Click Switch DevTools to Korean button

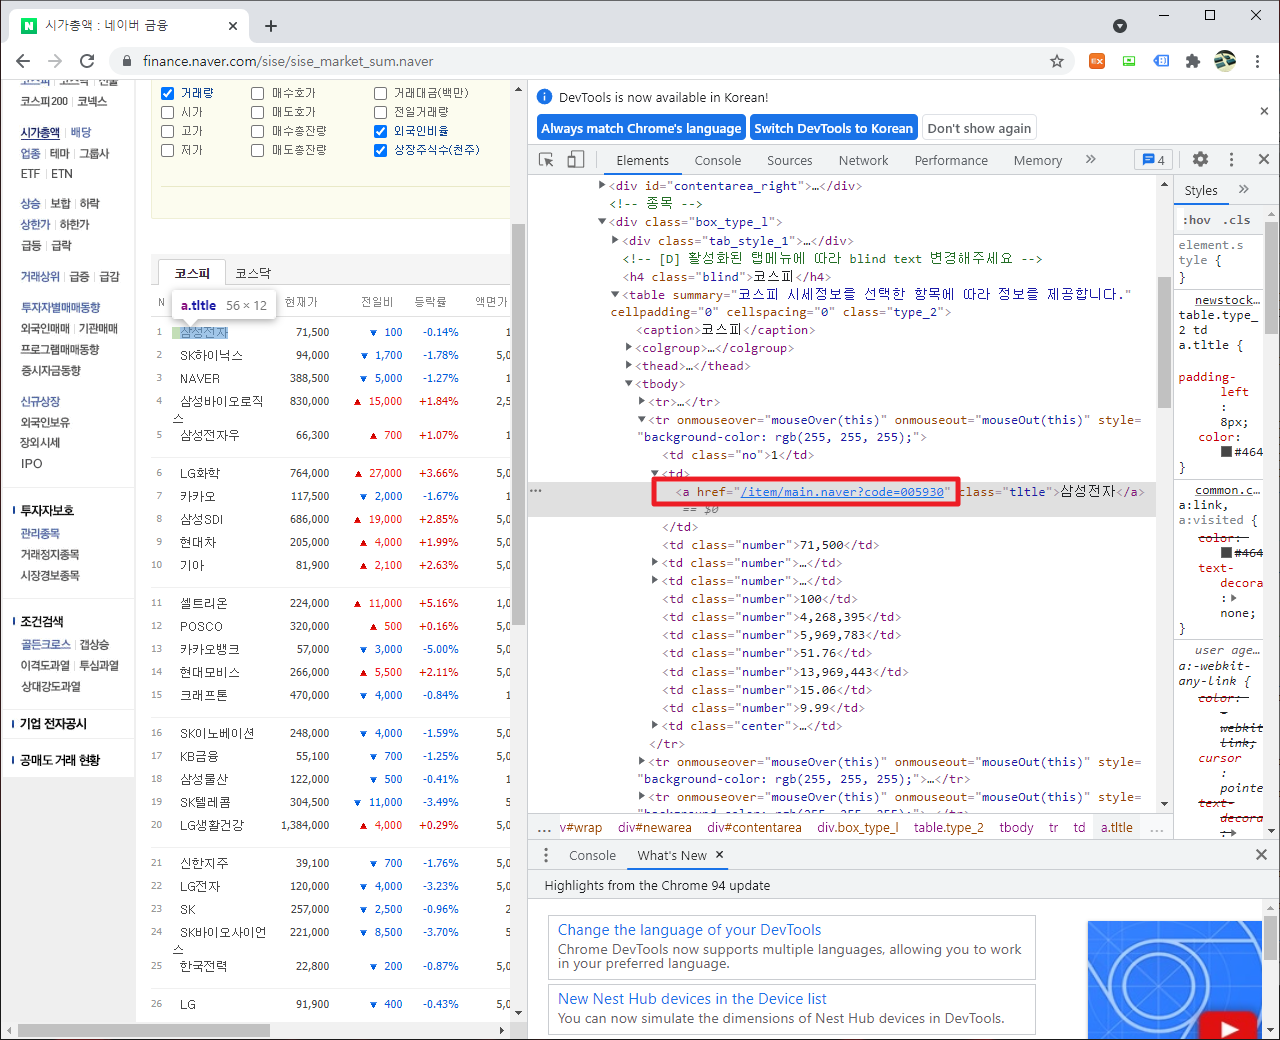point(833,128)
